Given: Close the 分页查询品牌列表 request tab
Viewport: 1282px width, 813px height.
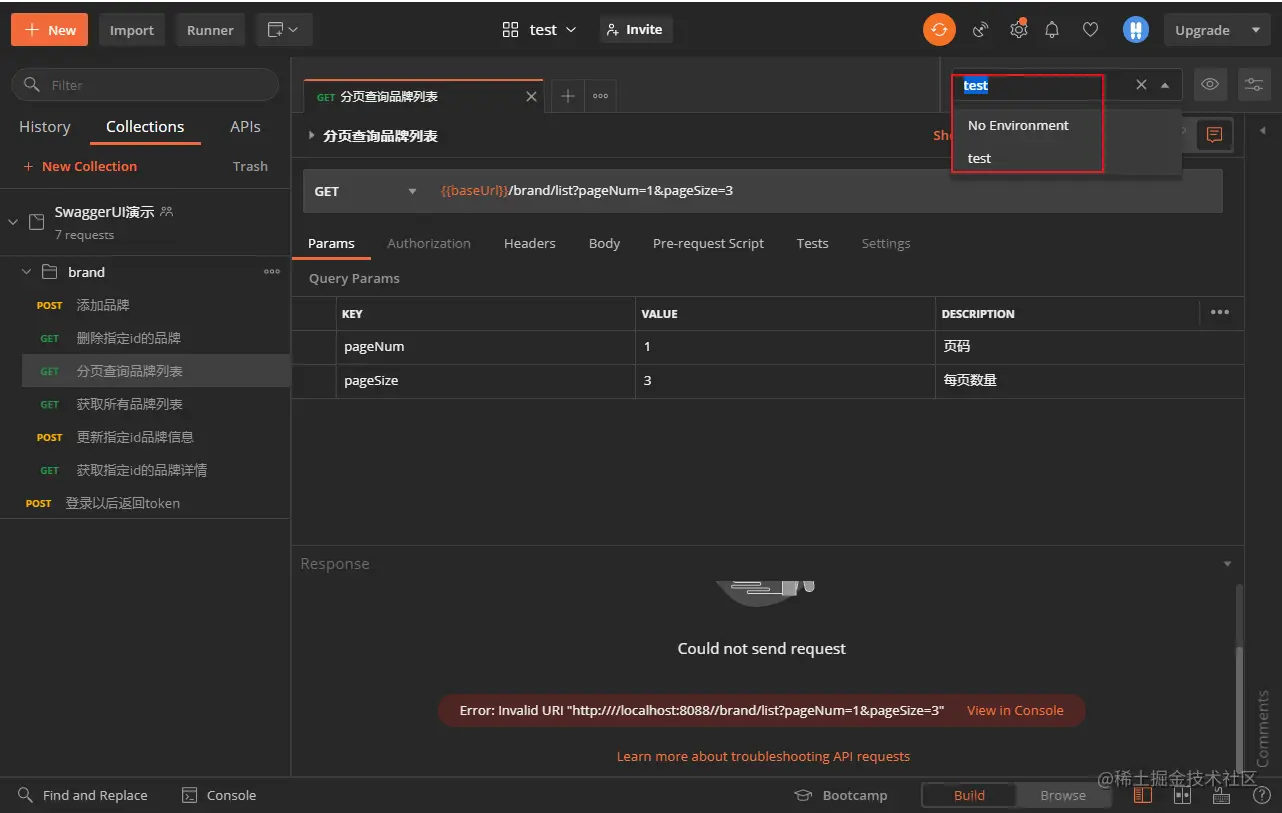Looking at the screenshot, I should [x=531, y=97].
